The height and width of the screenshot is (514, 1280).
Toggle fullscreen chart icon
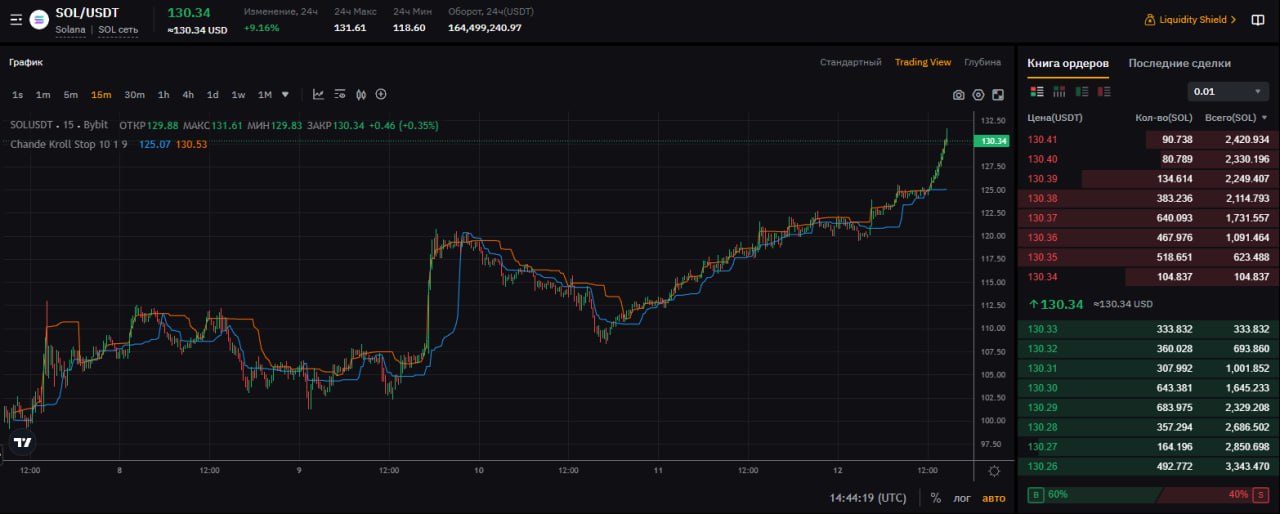[x=997, y=95]
